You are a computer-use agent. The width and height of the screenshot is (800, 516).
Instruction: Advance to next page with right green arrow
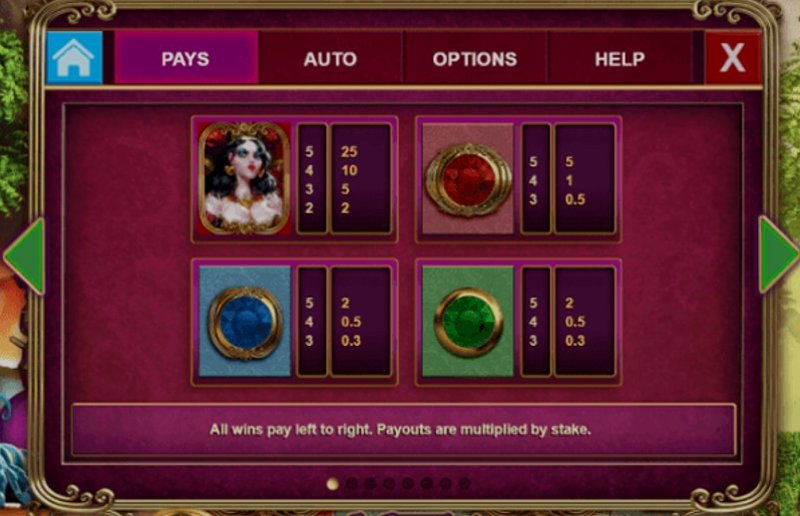coord(778,255)
